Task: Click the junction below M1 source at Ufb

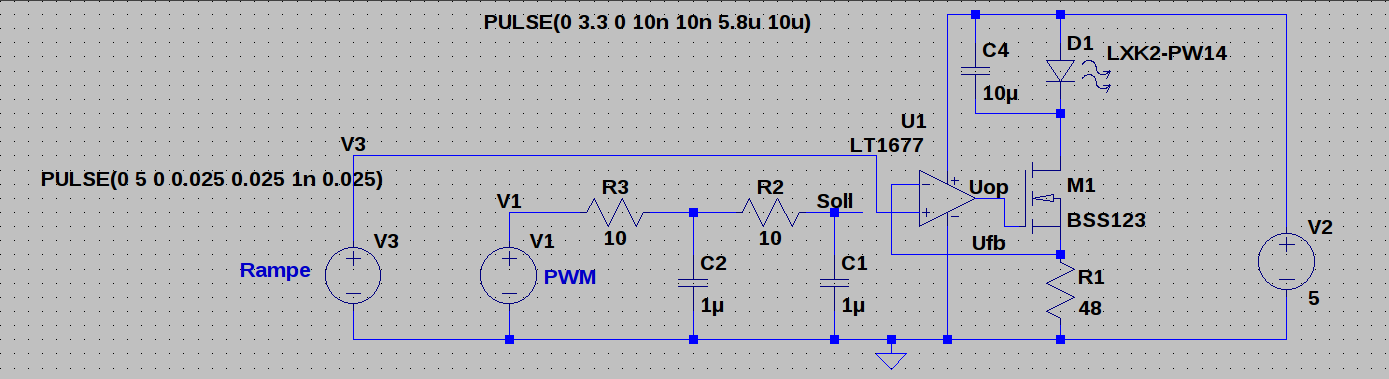Action: (x=1061, y=254)
